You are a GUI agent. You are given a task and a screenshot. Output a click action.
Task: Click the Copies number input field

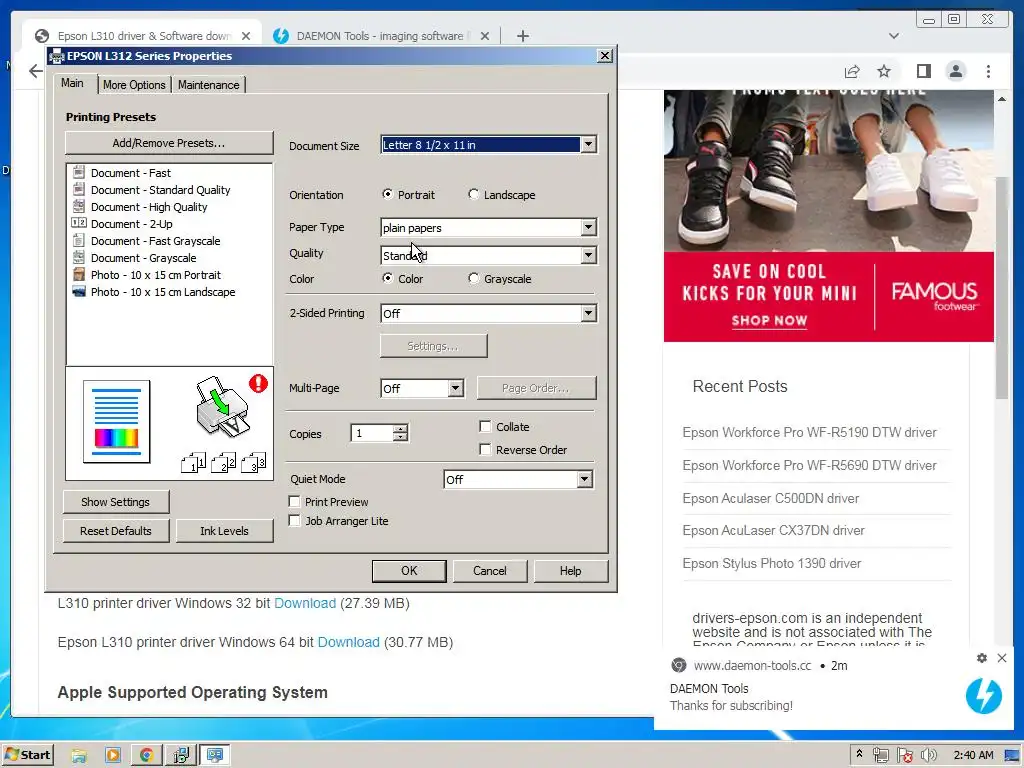click(x=372, y=433)
